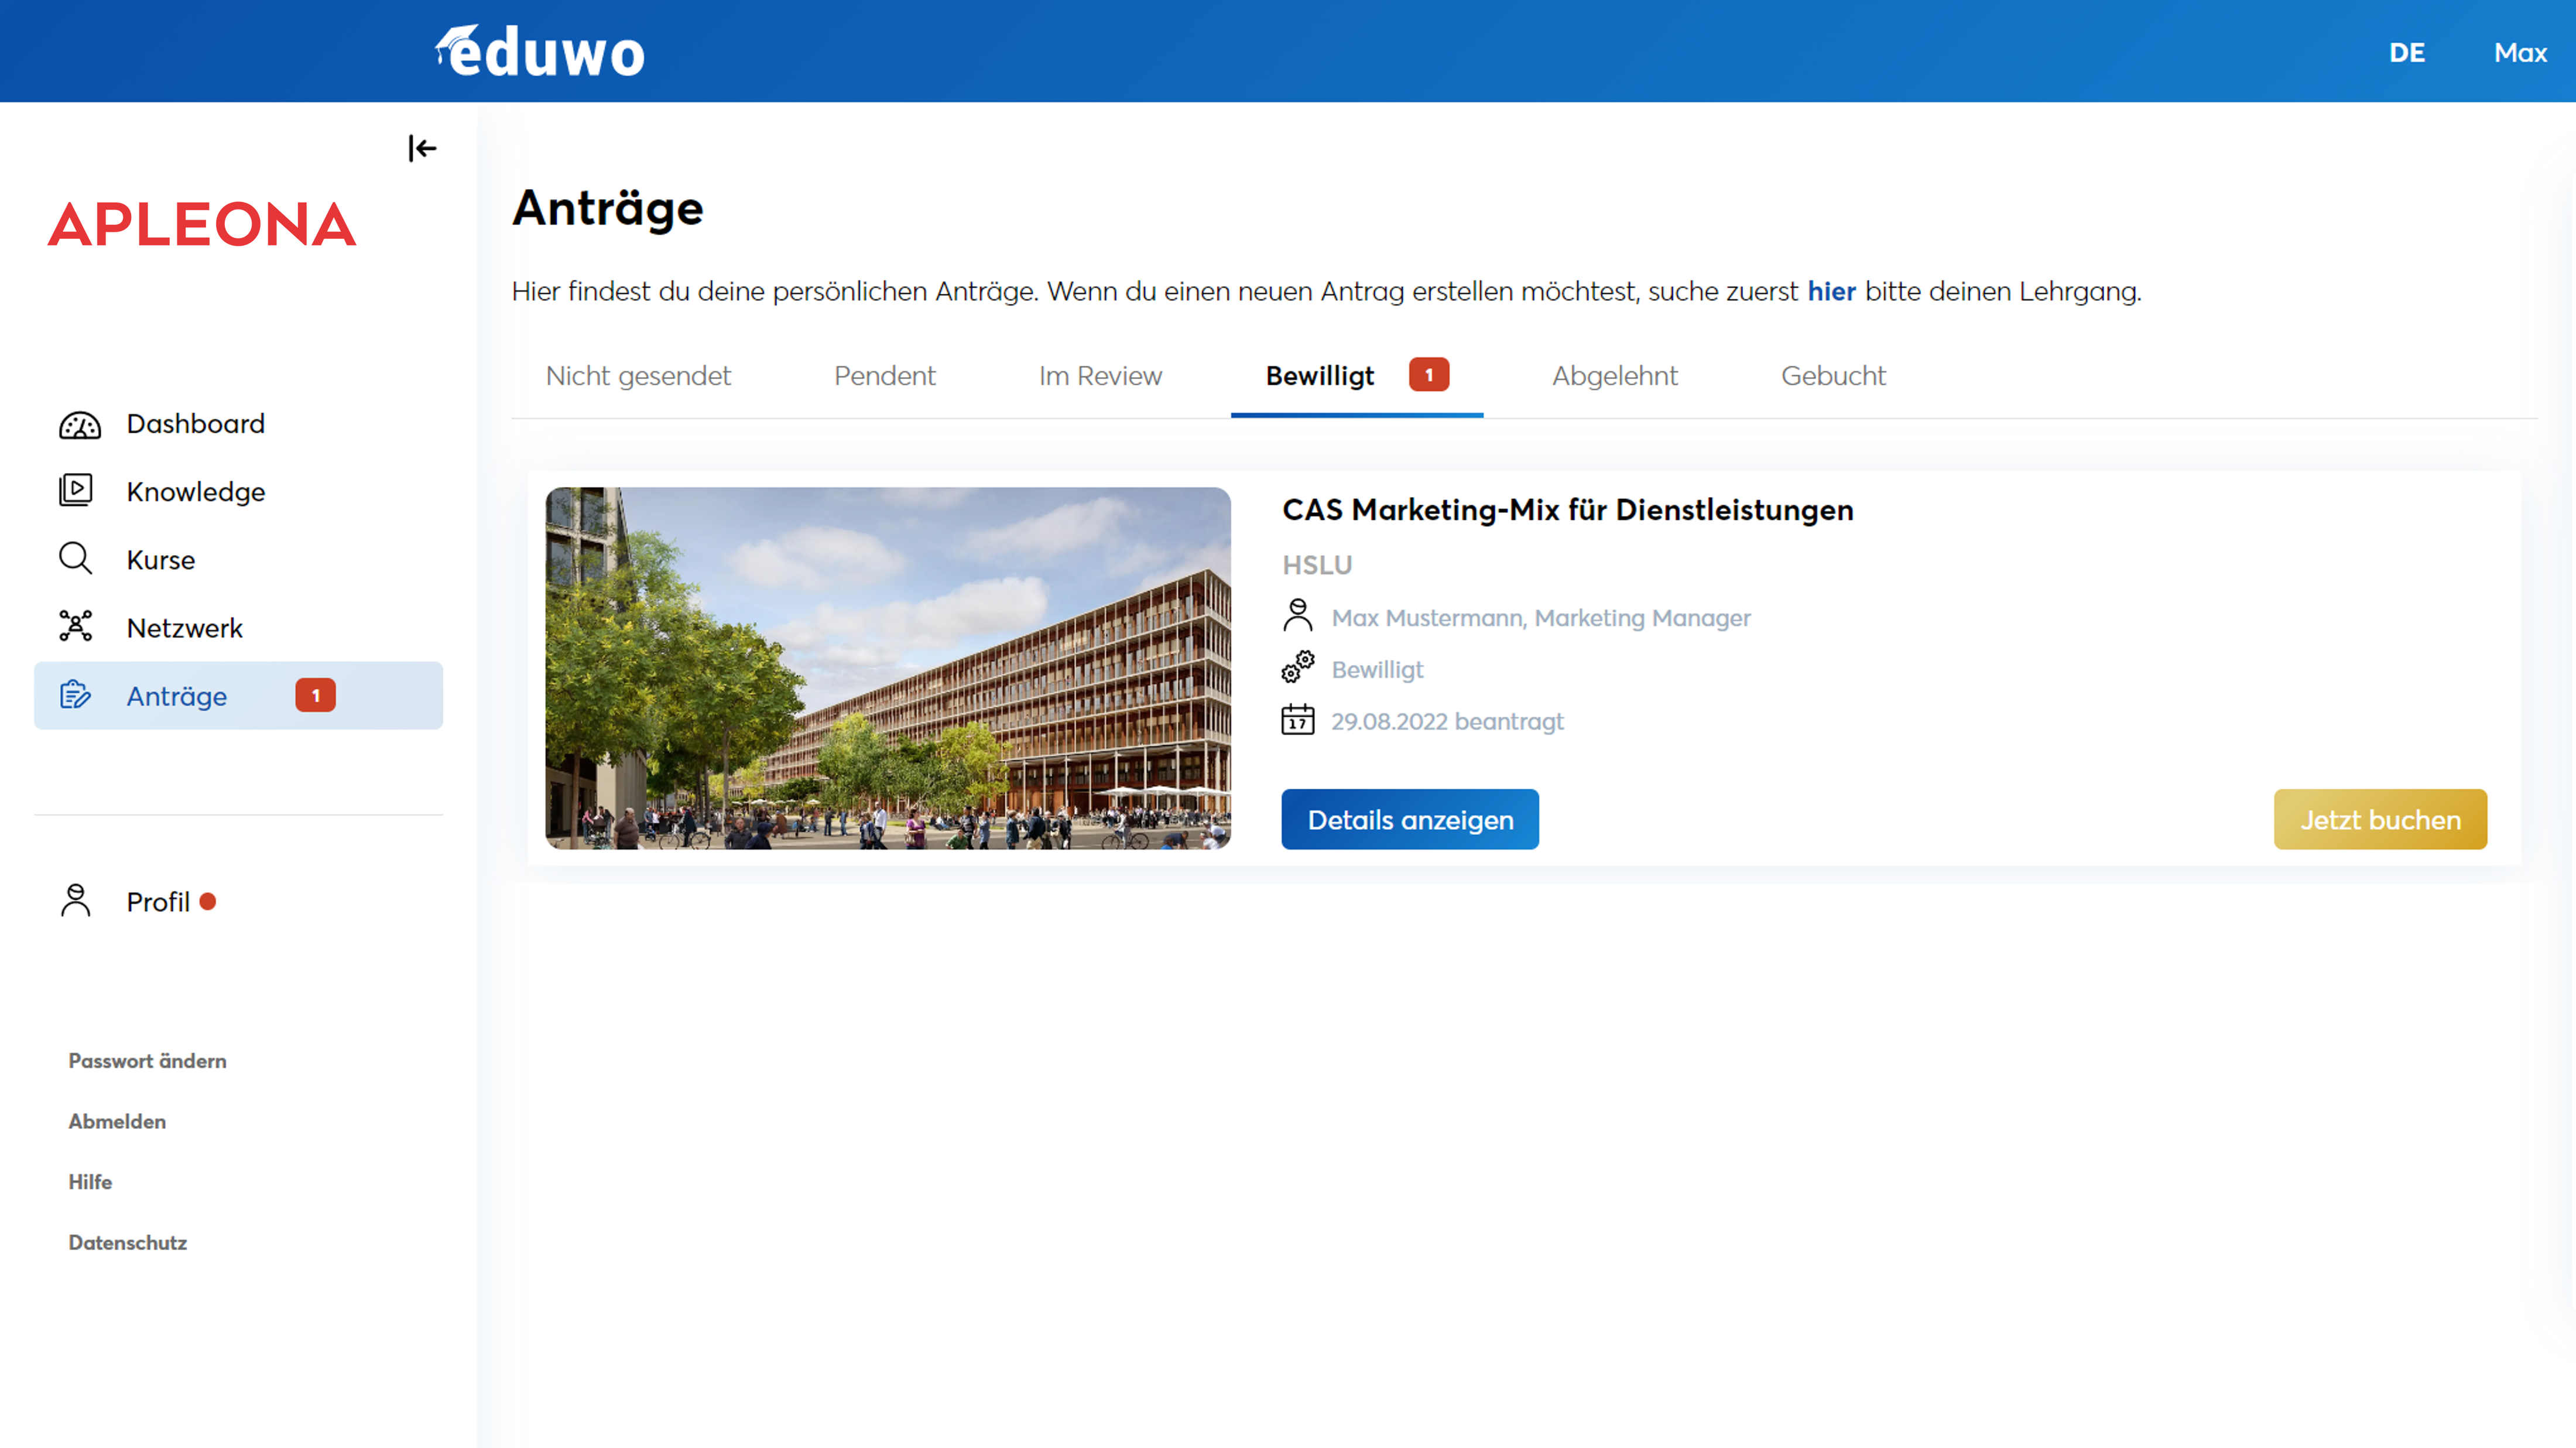Click the eduwo logo in the header
Screen dimensions: 2576x1448
540,52
